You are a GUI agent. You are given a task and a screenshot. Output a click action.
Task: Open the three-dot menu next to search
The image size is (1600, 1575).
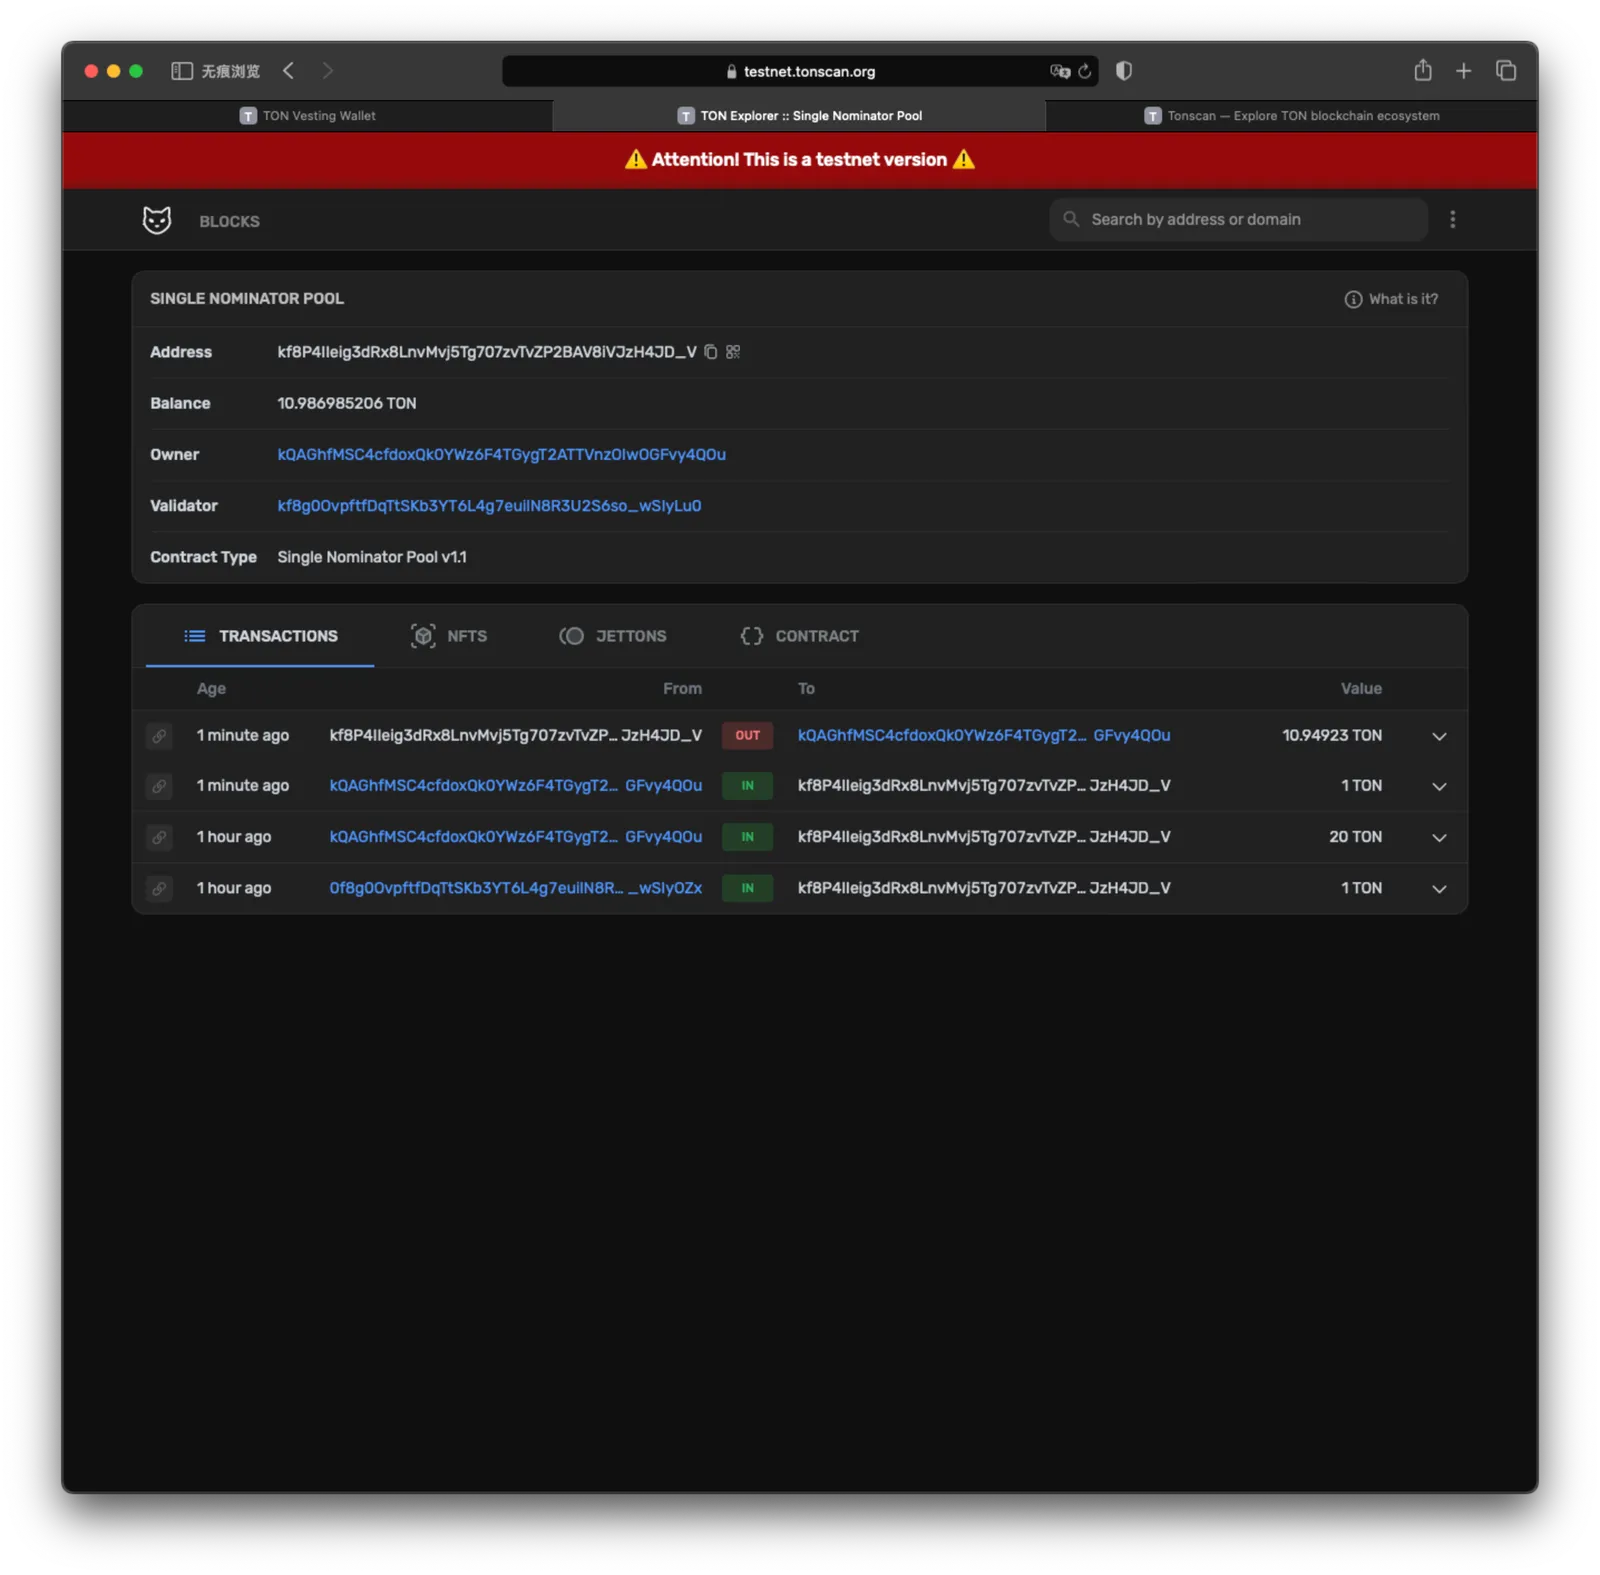point(1453,219)
